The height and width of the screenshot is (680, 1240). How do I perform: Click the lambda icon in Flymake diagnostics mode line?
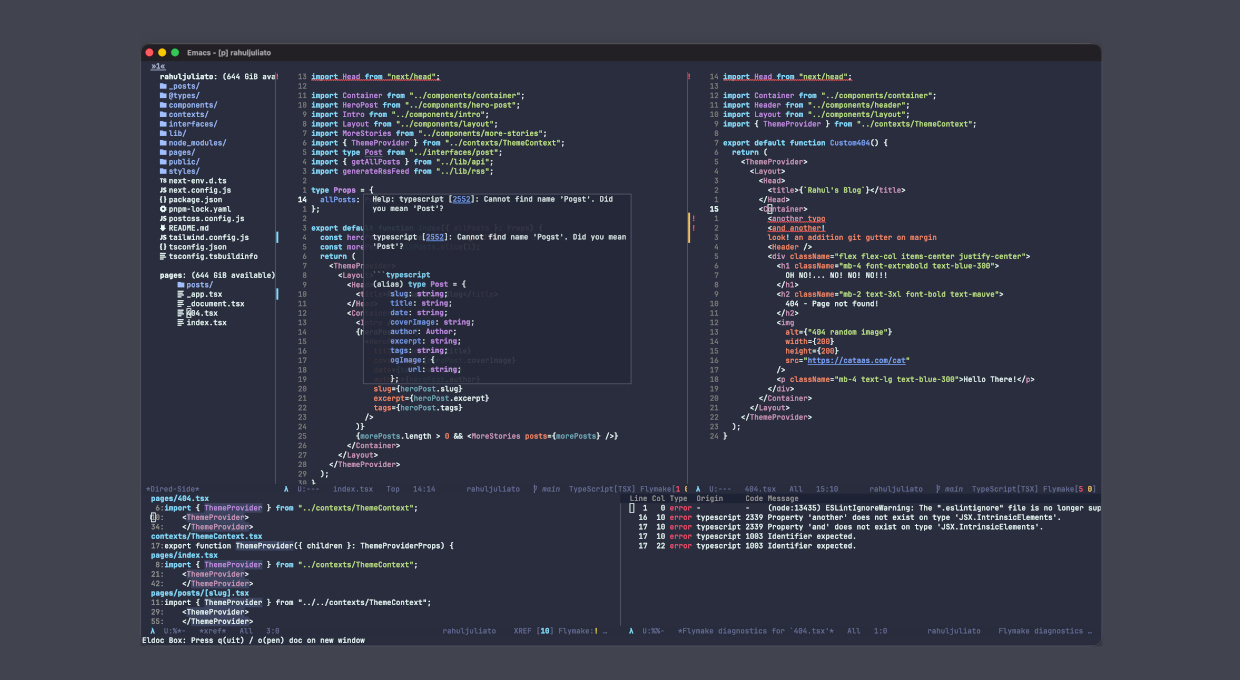click(632, 631)
